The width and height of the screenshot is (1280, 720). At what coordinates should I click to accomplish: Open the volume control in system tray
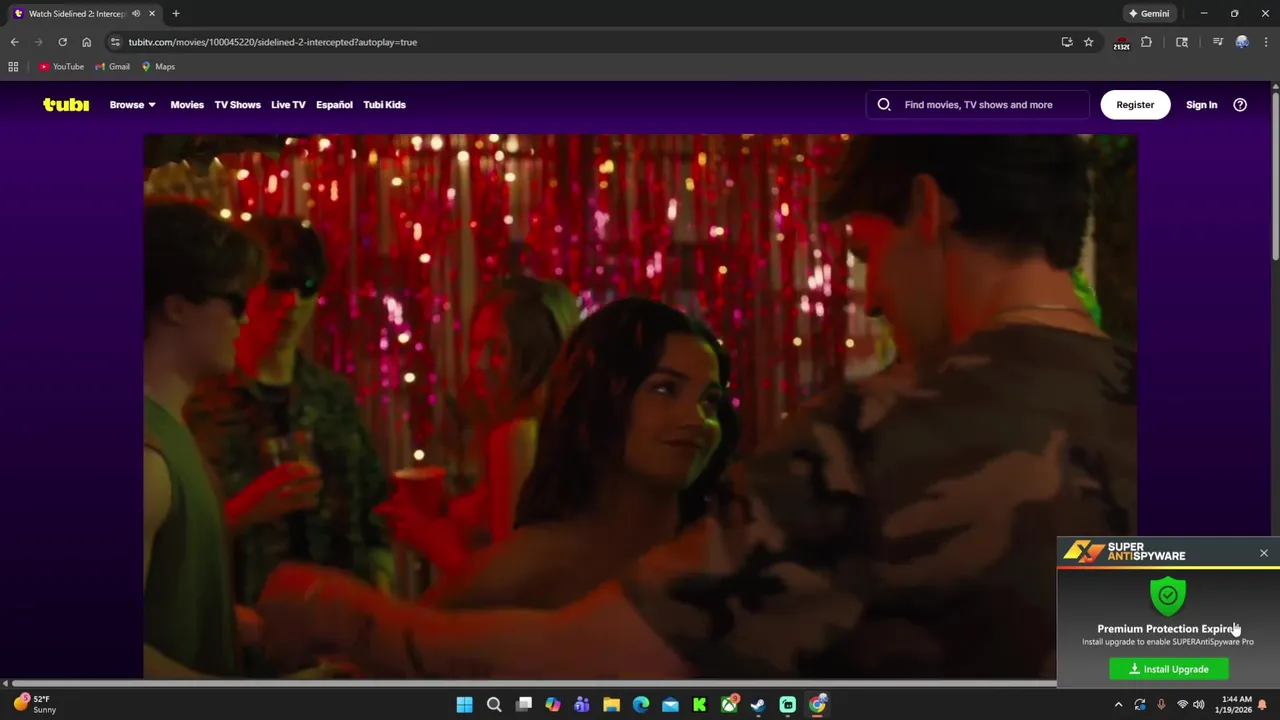coord(1198,705)
